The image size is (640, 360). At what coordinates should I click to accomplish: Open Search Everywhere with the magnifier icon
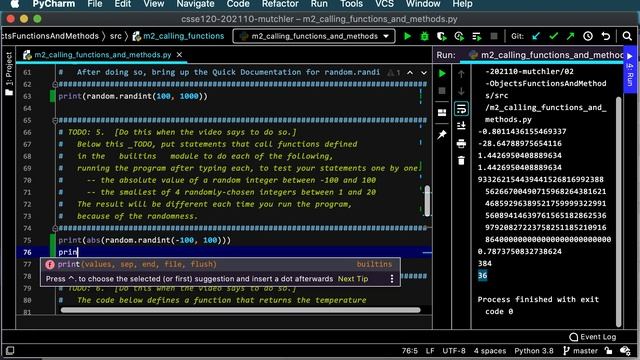coord(627,36)
